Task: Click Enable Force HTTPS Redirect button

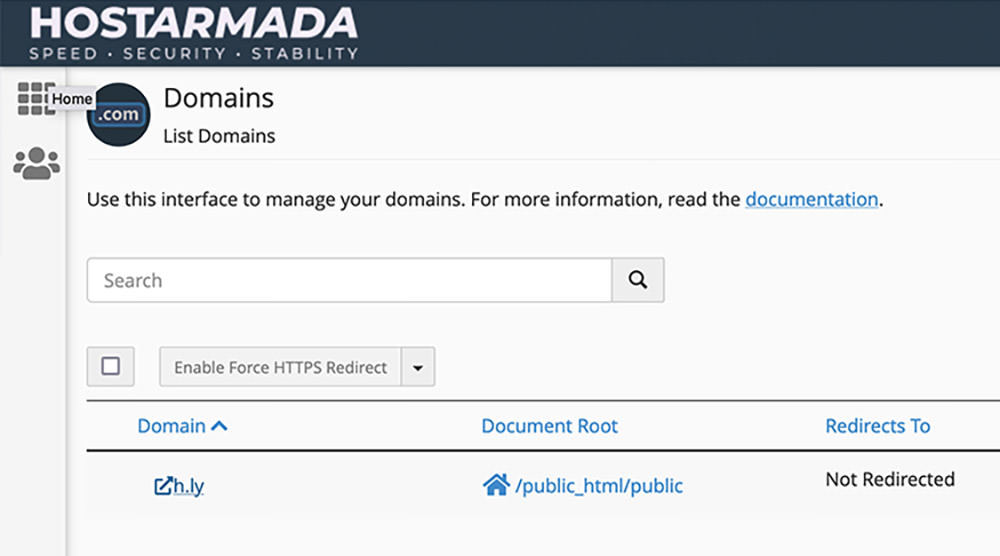Action: [x=281, y=367]
